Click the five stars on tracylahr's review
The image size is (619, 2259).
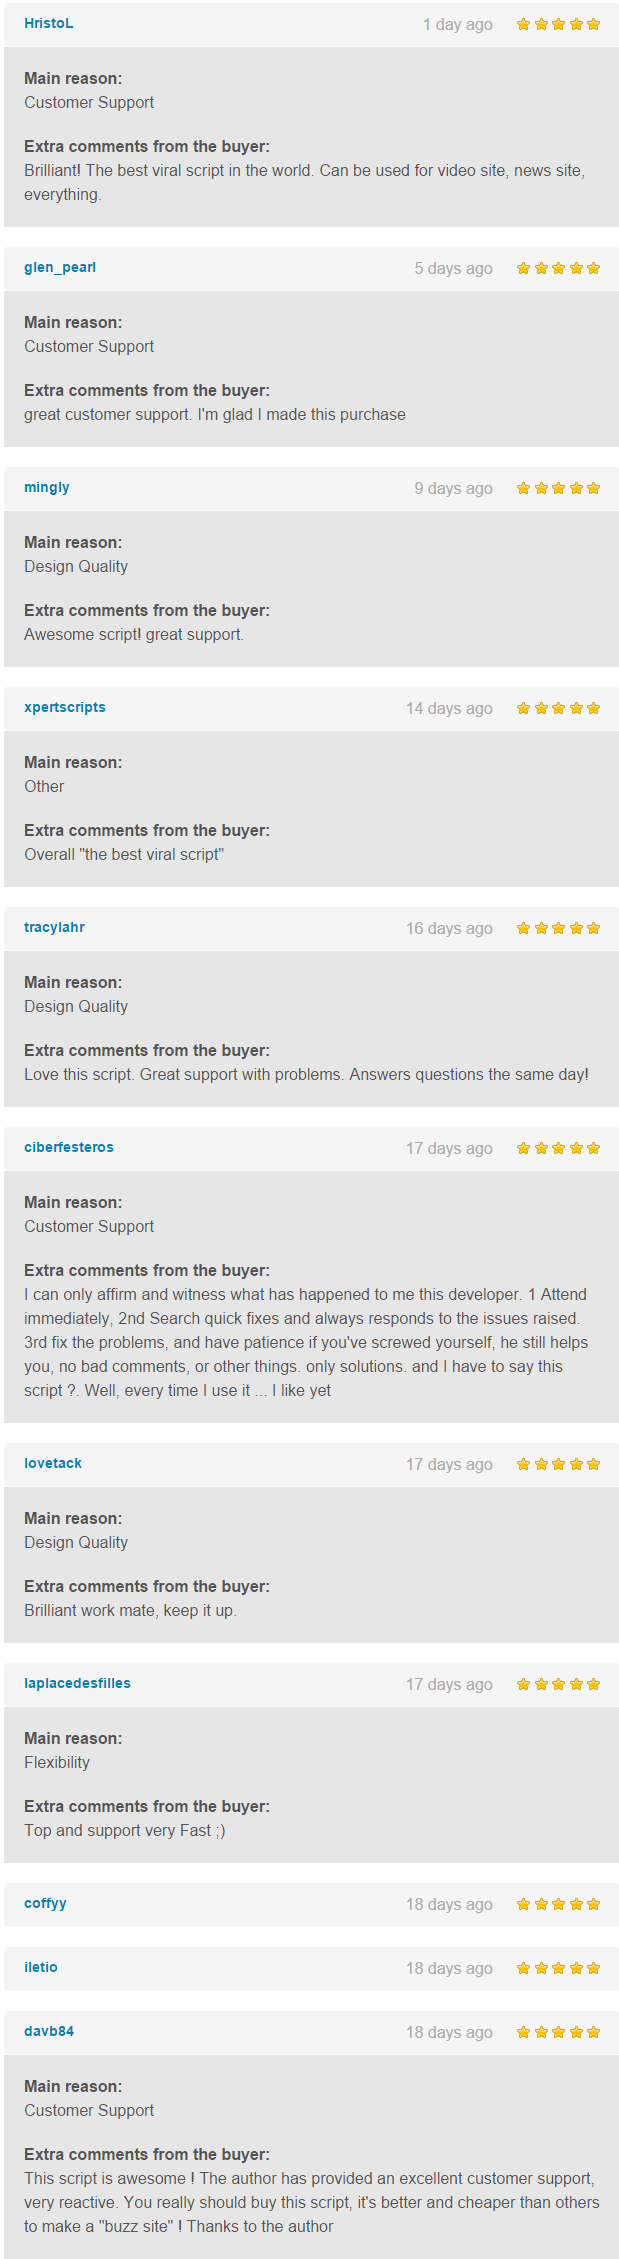click(x=558, y=929)
